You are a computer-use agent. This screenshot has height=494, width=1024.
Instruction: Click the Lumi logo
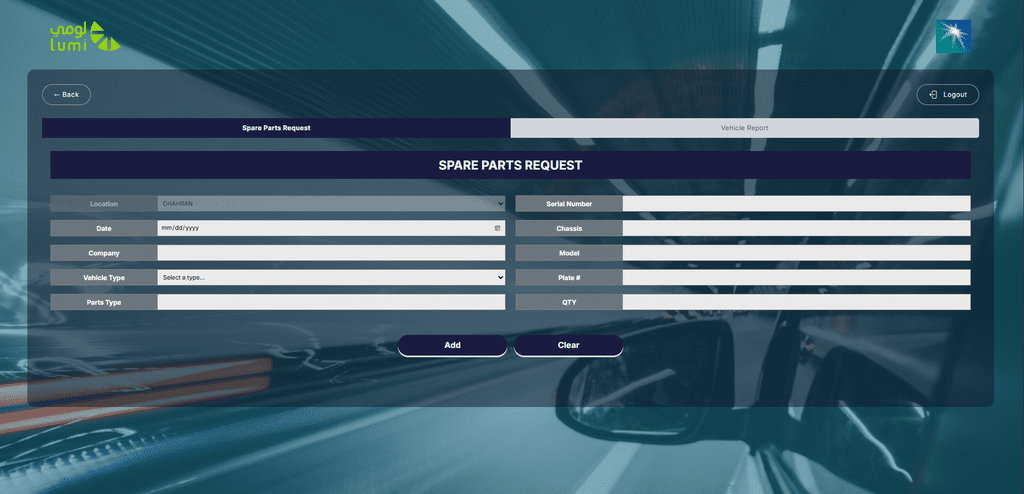(x=85, y=37)
